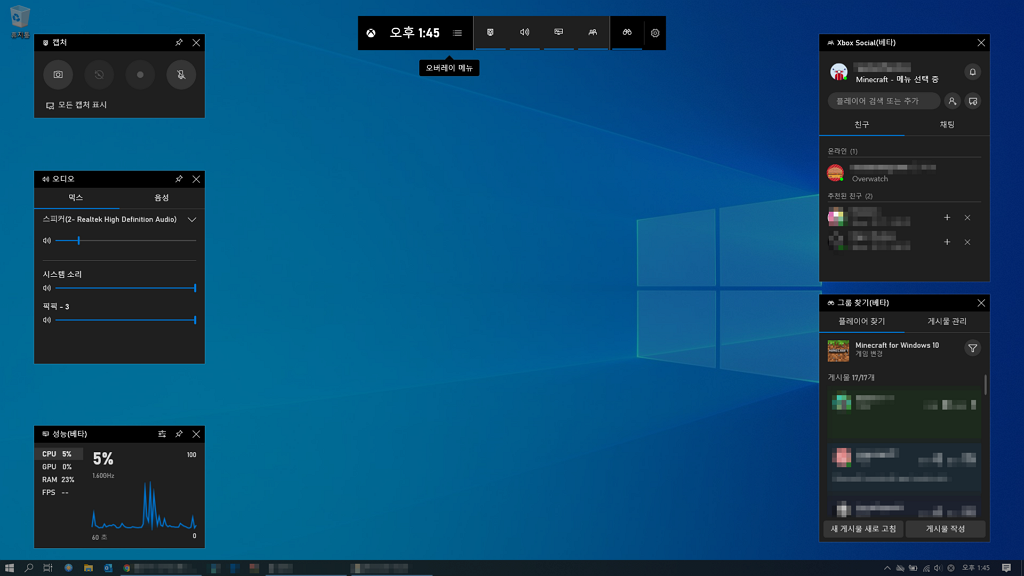Screen dimensions: 1024x576
Task: Adjust the main speaker volume slider
Action: click(125, 241)
